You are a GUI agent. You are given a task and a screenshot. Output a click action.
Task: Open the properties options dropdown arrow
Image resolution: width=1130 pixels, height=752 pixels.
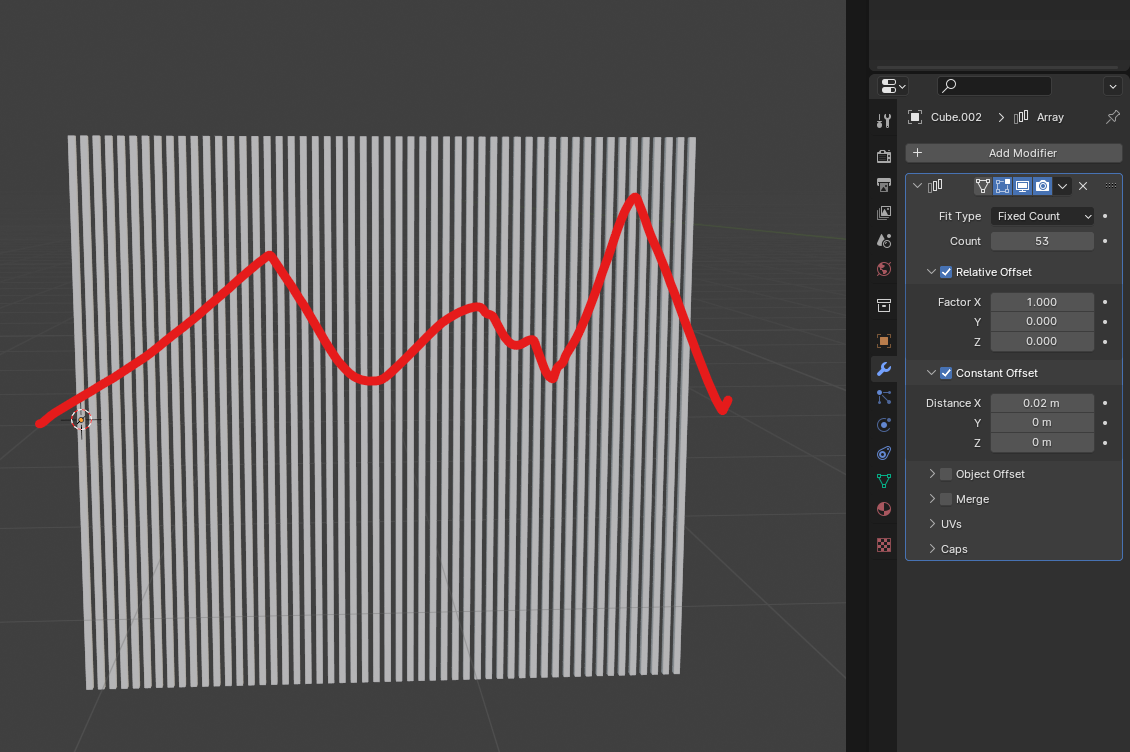pyautogui.click(x=1113, y=87)
